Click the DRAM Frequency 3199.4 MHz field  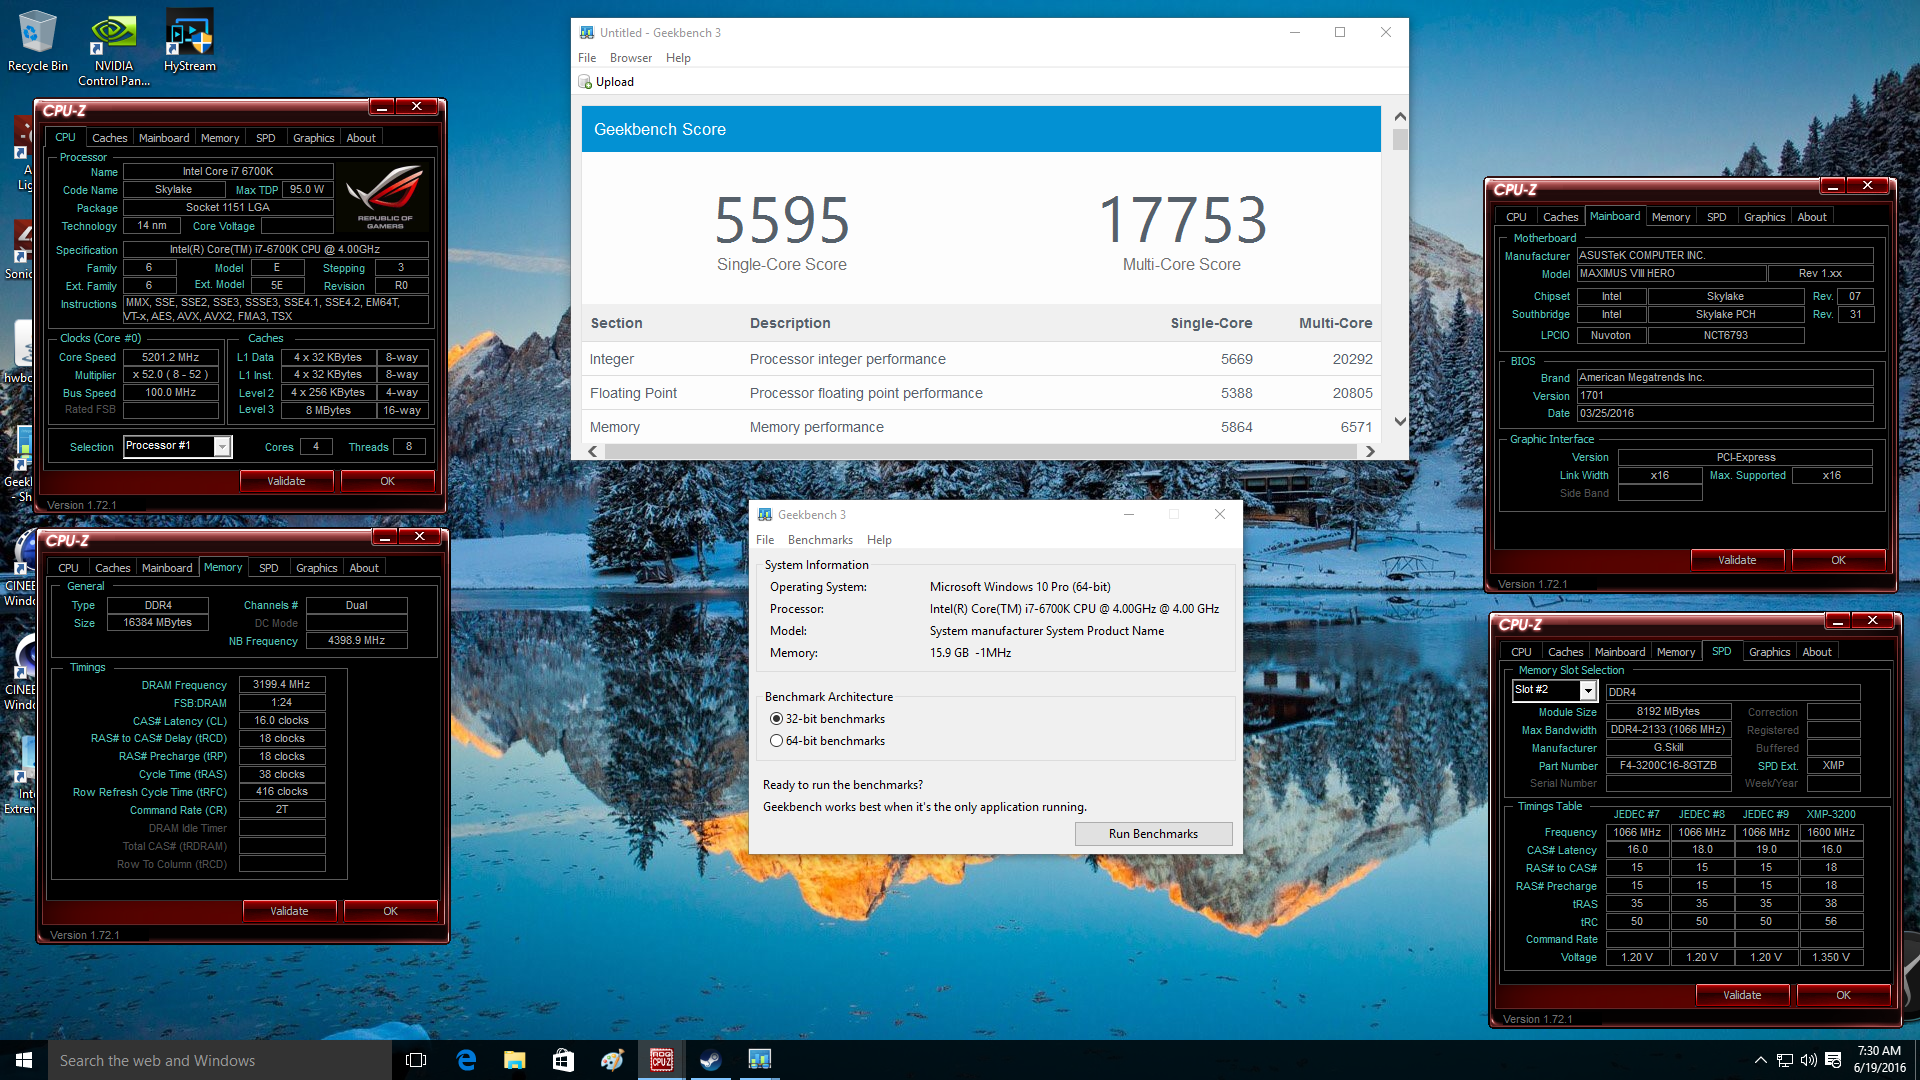(282, 685)
